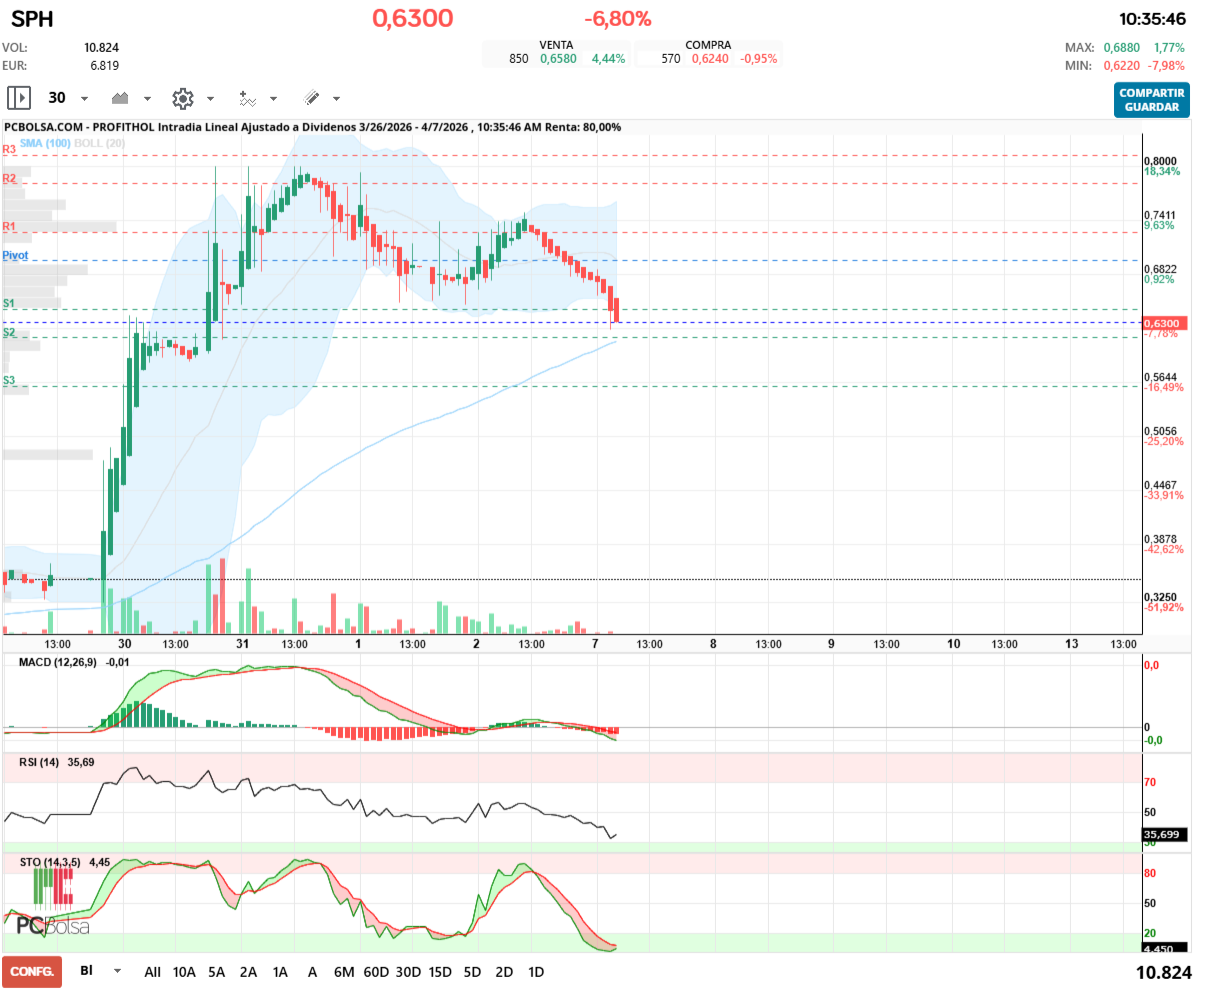Click the area chart type icon

(121, 98)
